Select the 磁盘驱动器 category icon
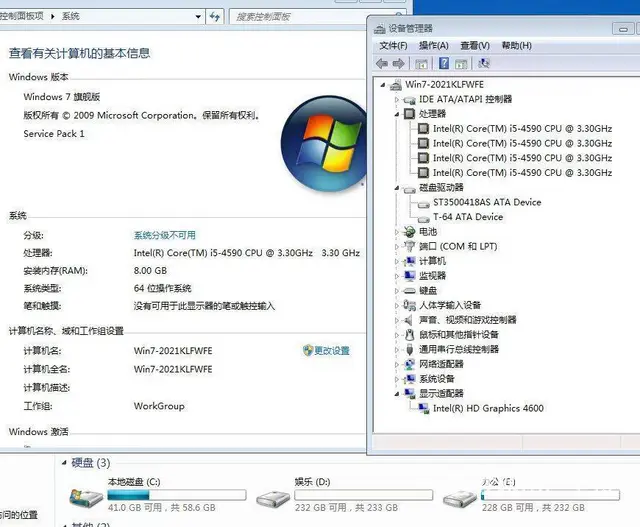This screenshot has height=527, width=640. [x=409, y=188]
